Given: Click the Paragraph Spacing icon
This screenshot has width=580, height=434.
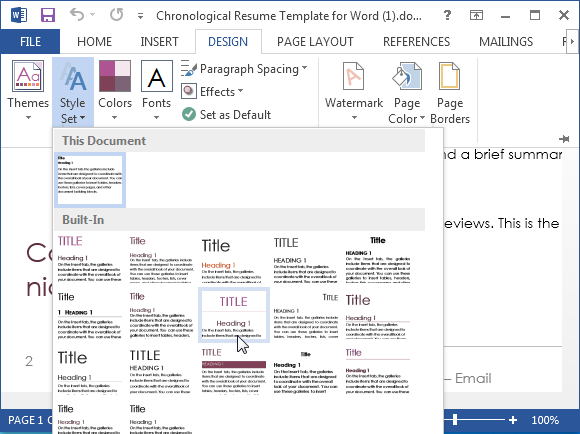Looking at the screenshot, I should (189, 68).
